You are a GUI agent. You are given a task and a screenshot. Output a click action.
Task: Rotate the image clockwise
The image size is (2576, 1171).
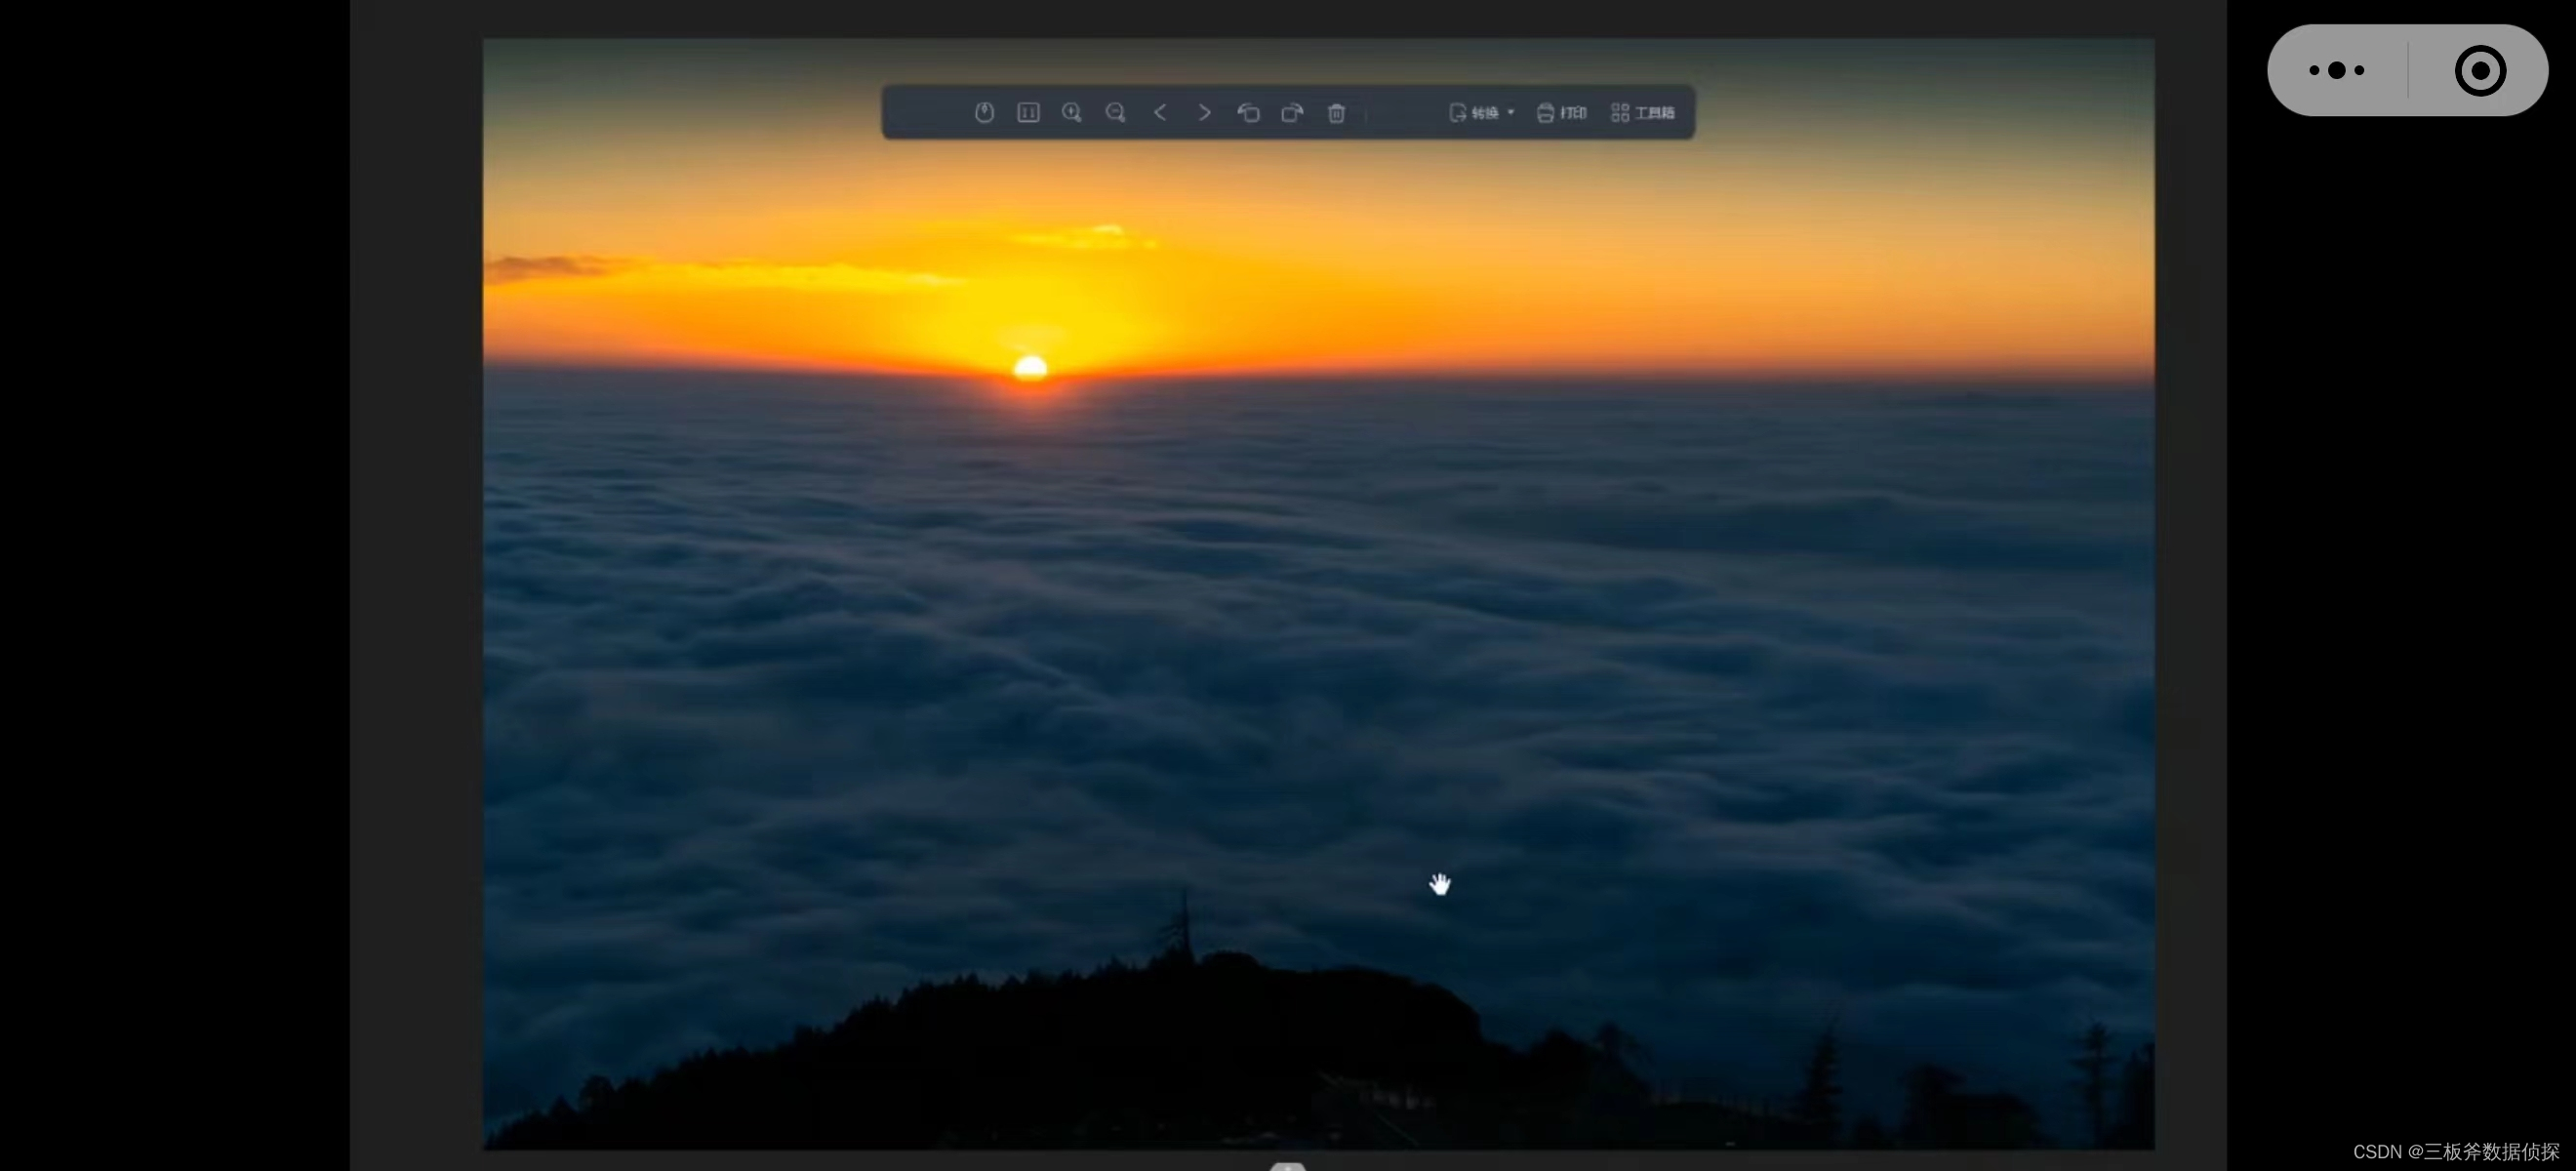pyautogui.click(x=1292, y=112)
